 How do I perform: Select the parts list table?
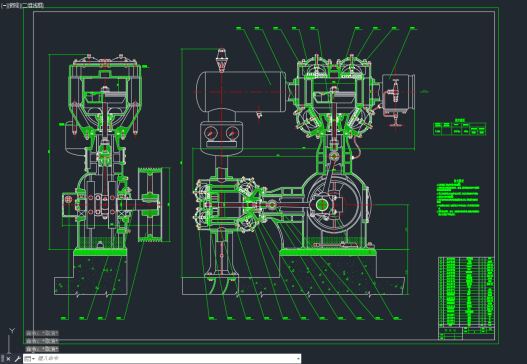pyautogui.click(x=467, y=298)
